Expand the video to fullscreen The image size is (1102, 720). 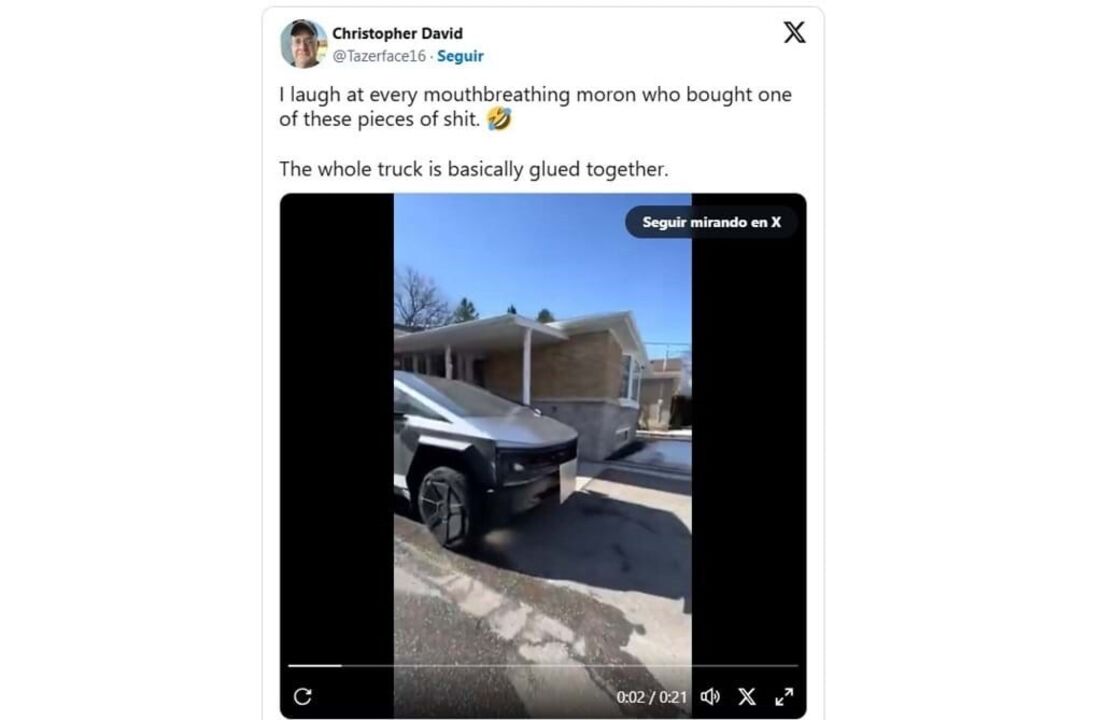[784, 696]
